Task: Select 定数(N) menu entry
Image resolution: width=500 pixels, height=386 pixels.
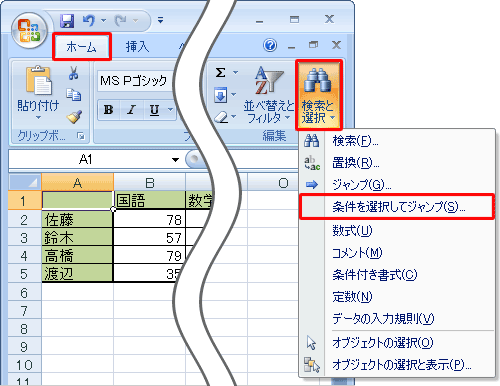Action: tap(397, 296)
